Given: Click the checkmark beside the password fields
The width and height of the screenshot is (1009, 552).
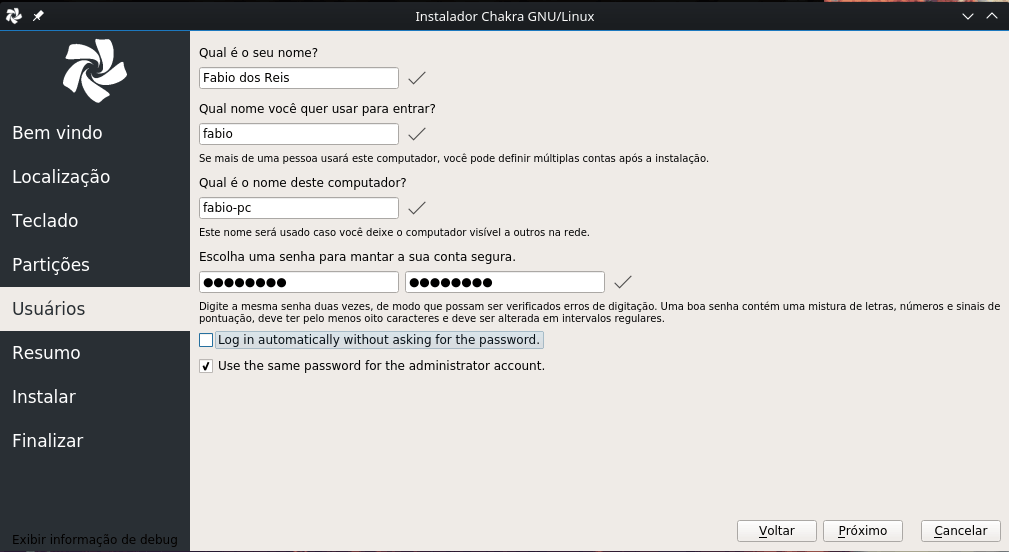Looking at the screenshot, I should (x=623, y=282).
